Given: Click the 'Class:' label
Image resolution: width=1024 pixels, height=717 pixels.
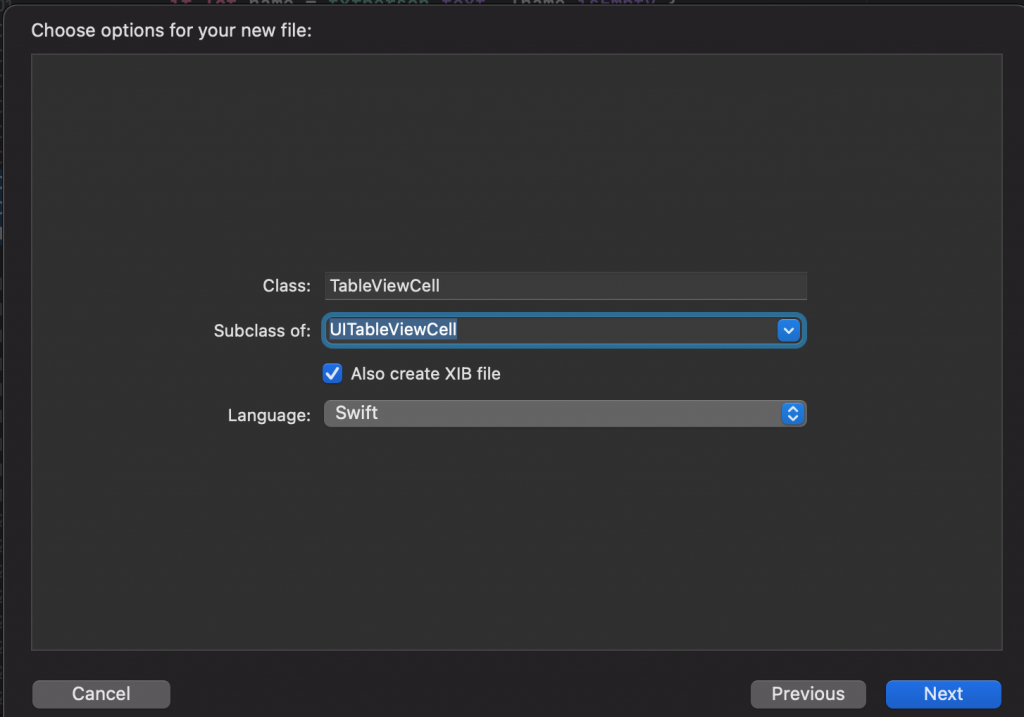Looking at the screenshot, I should click(x=287, y=286).
